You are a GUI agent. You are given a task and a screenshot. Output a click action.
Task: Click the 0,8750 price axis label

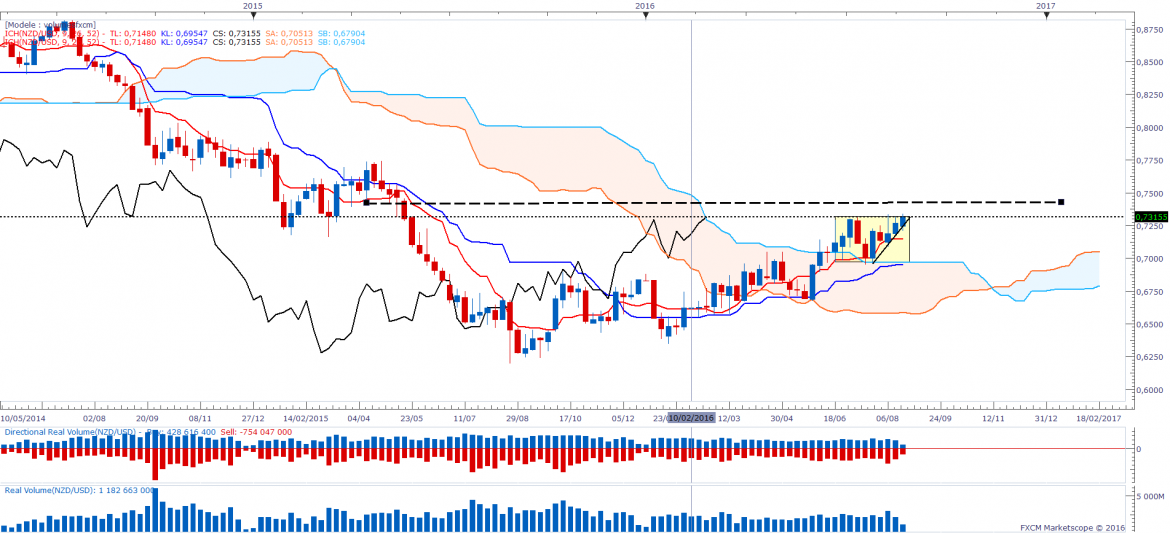[1150, 30]
